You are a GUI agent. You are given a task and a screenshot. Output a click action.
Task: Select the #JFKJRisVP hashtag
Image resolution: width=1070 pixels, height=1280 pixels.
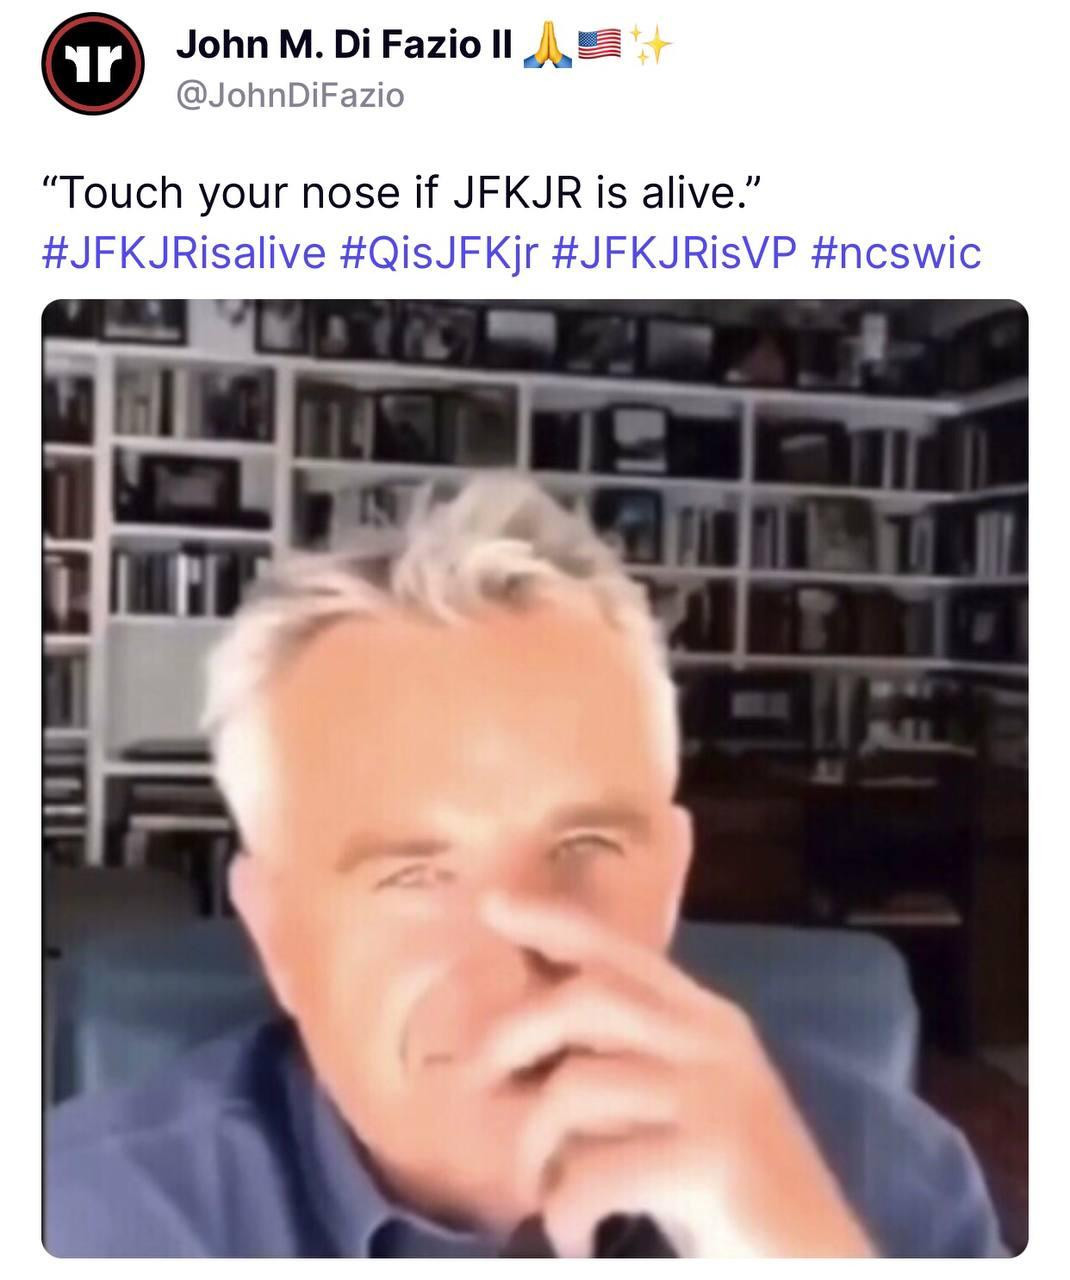674,252
